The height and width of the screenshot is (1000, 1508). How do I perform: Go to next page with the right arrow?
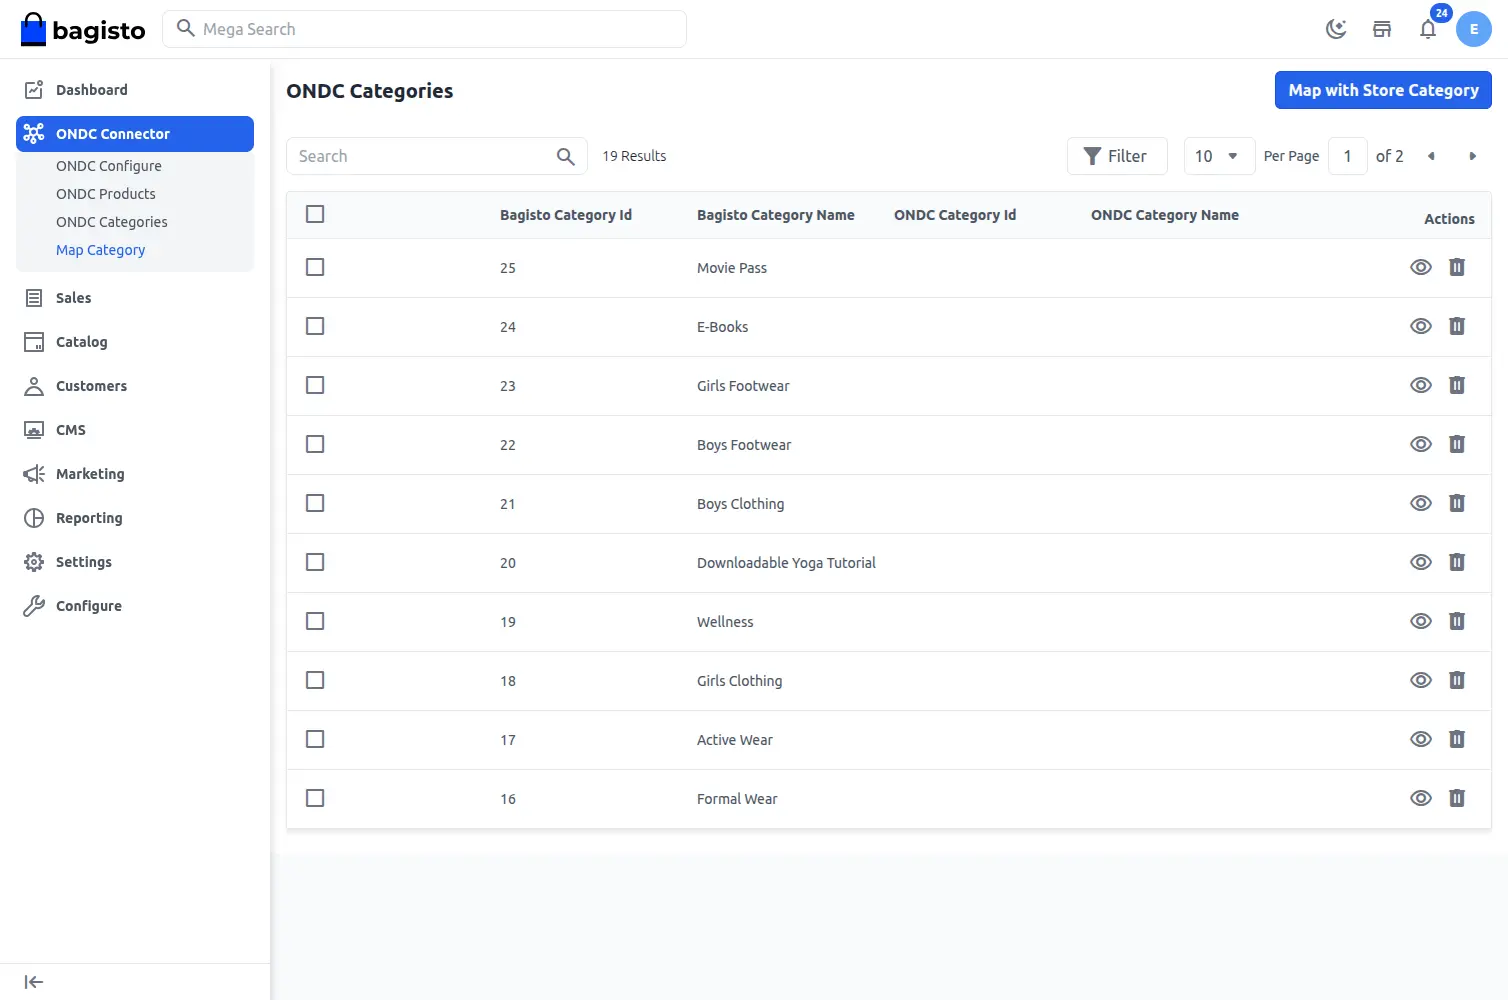(x=1473, y=156)
